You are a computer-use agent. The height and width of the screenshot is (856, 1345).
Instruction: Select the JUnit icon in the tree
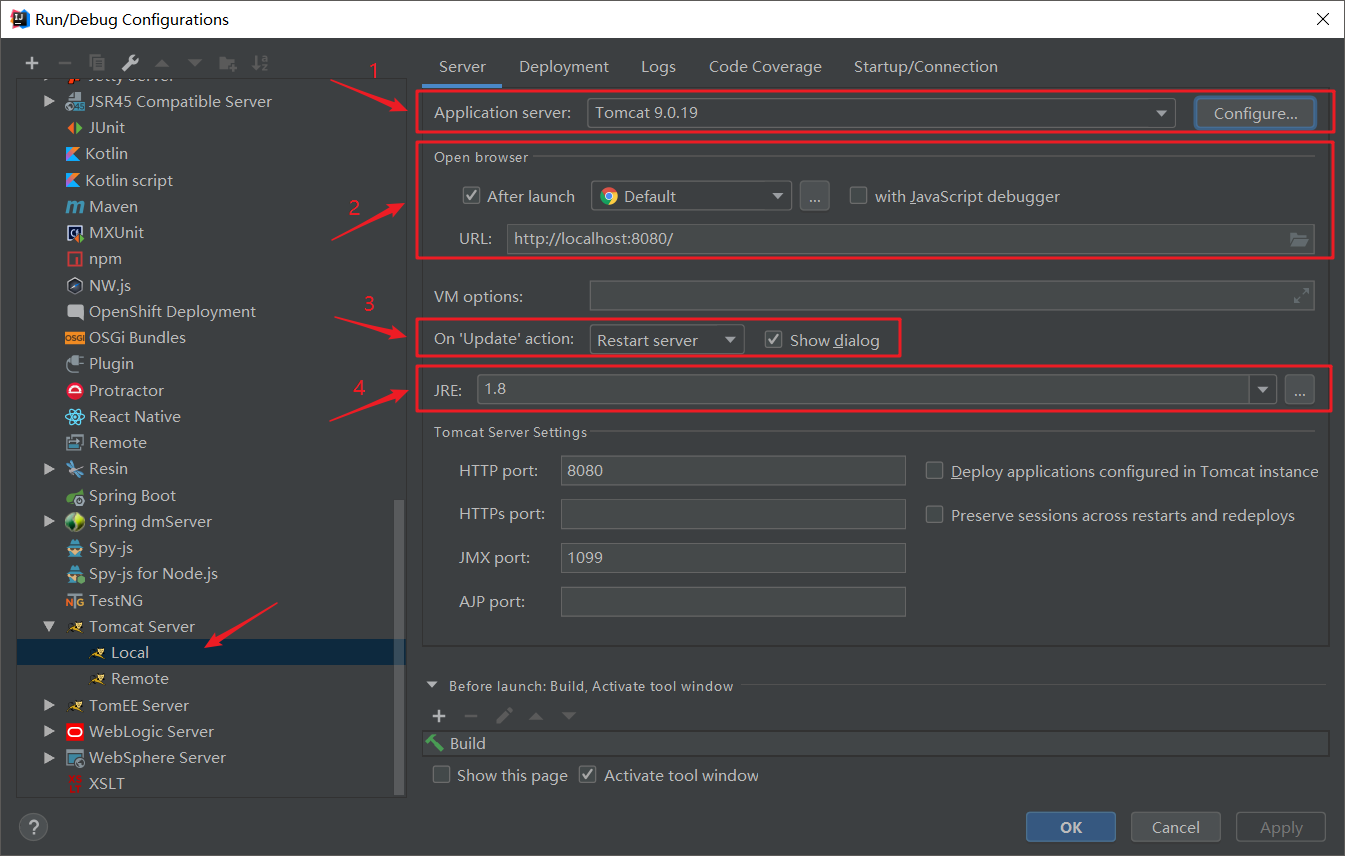pos(74,127)
